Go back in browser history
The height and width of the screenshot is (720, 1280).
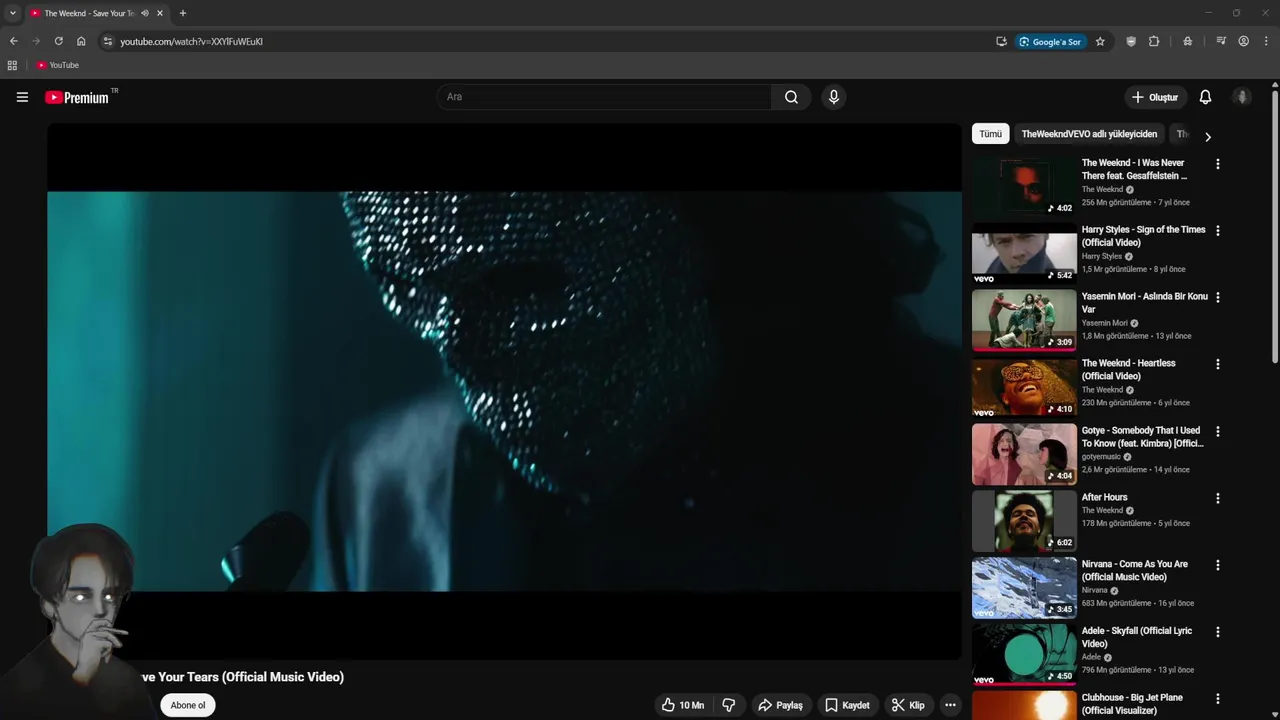[13, 41]
